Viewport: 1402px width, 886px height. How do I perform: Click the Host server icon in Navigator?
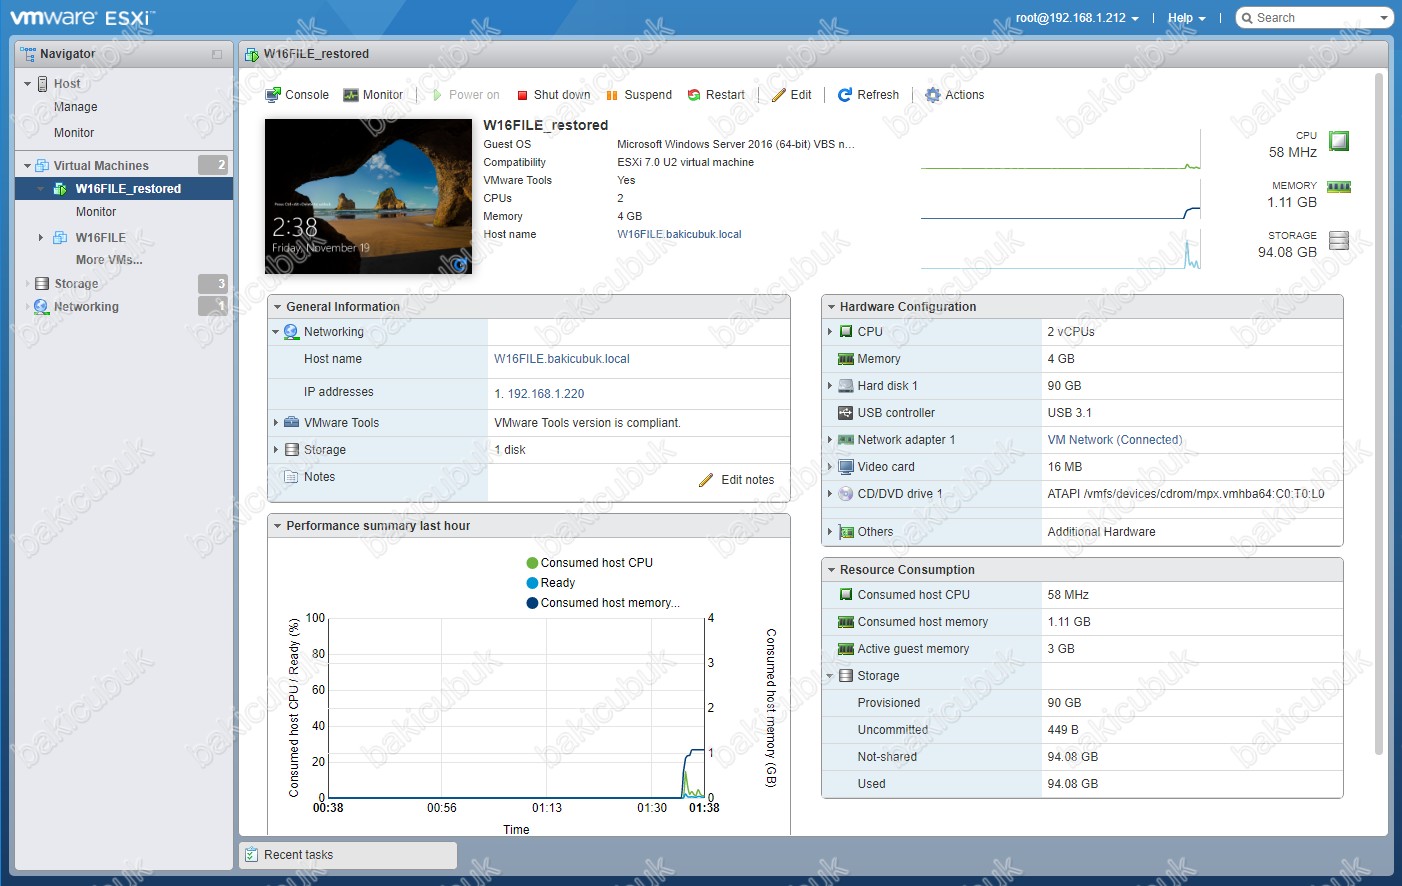[43, 84]
